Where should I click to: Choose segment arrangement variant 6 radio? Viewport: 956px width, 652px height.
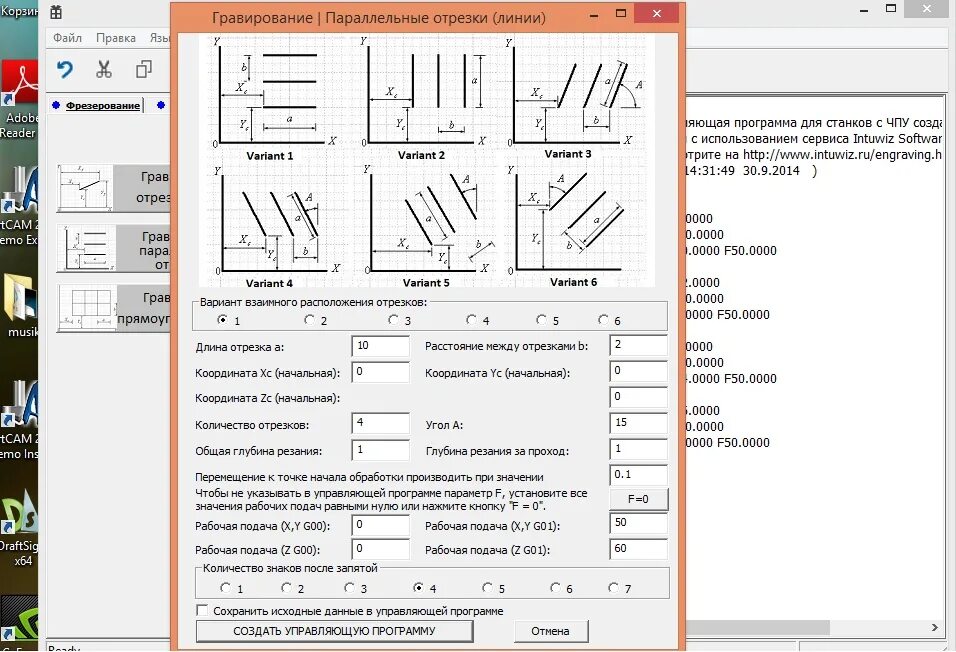click(x=603, y=320)
